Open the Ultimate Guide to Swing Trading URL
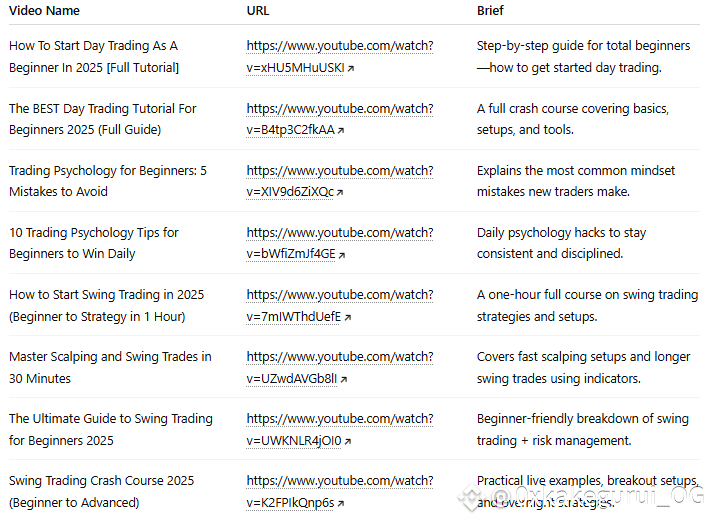 pos(340,429)
